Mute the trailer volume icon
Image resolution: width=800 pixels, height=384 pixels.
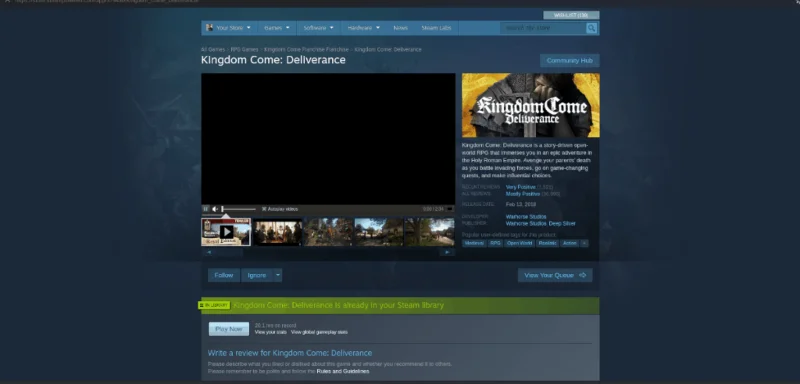click(215, 209)
